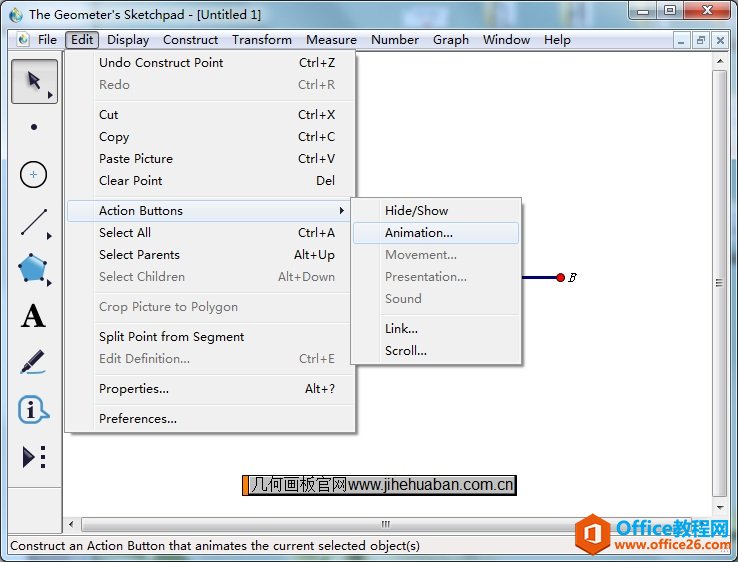Image resolution: width=738 pixels, height=562 pixels.
Task: Open the Help menu
Action: click(557, 40)
